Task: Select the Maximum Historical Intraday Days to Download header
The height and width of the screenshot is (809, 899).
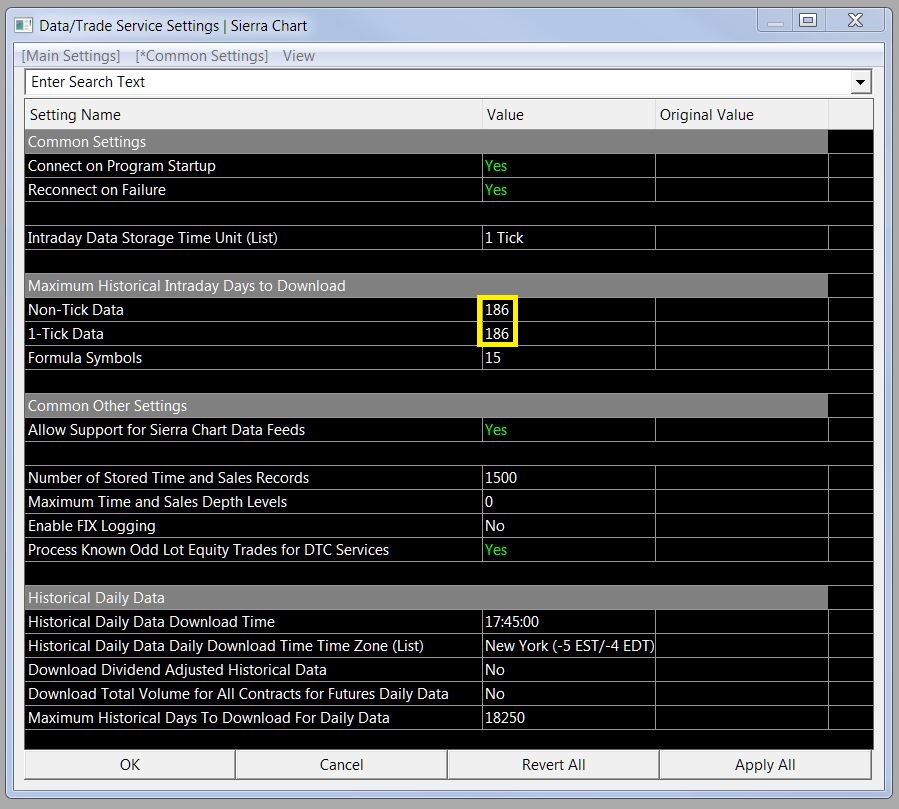Action: tap(426, 286)
